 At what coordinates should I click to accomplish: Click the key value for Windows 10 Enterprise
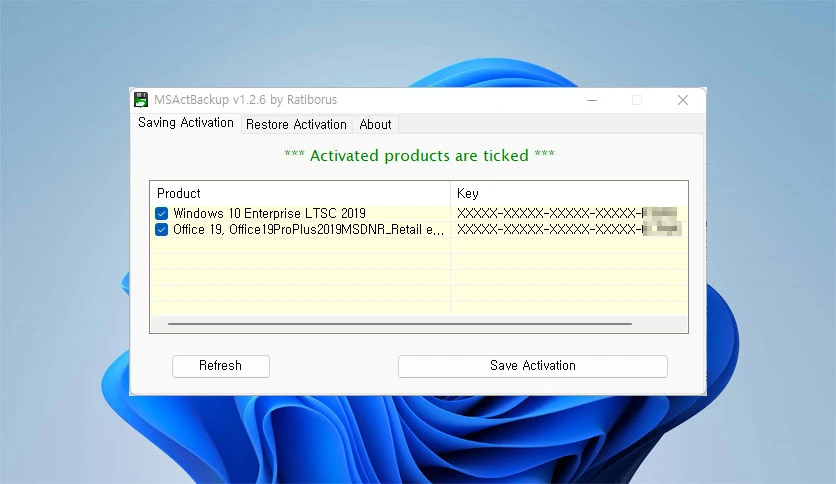click(x=567, y=214)
